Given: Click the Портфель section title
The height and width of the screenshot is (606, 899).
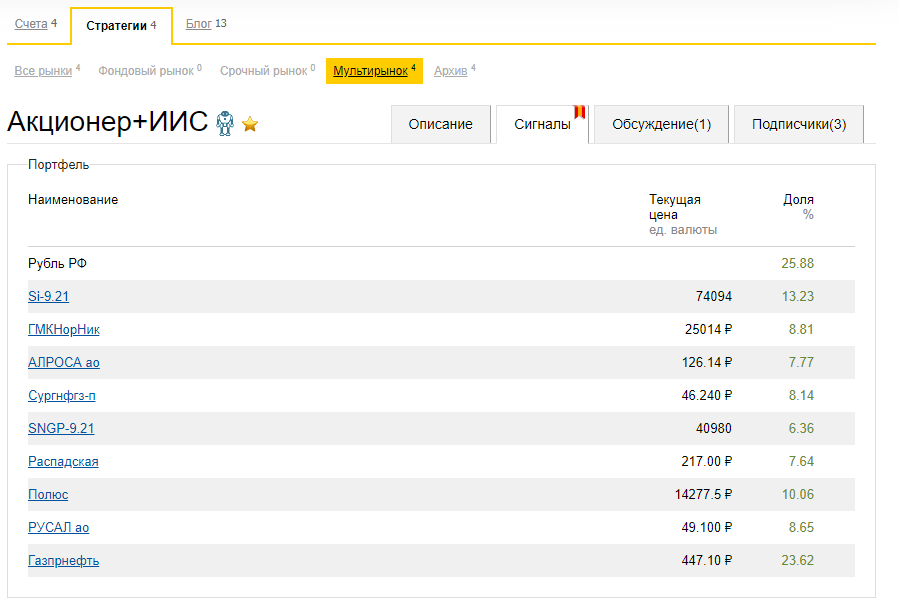Looking at the screenshot, I should click(58, 165).
